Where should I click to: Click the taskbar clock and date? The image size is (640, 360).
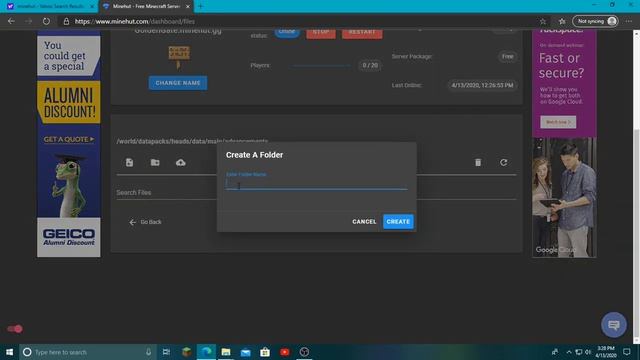606,352
